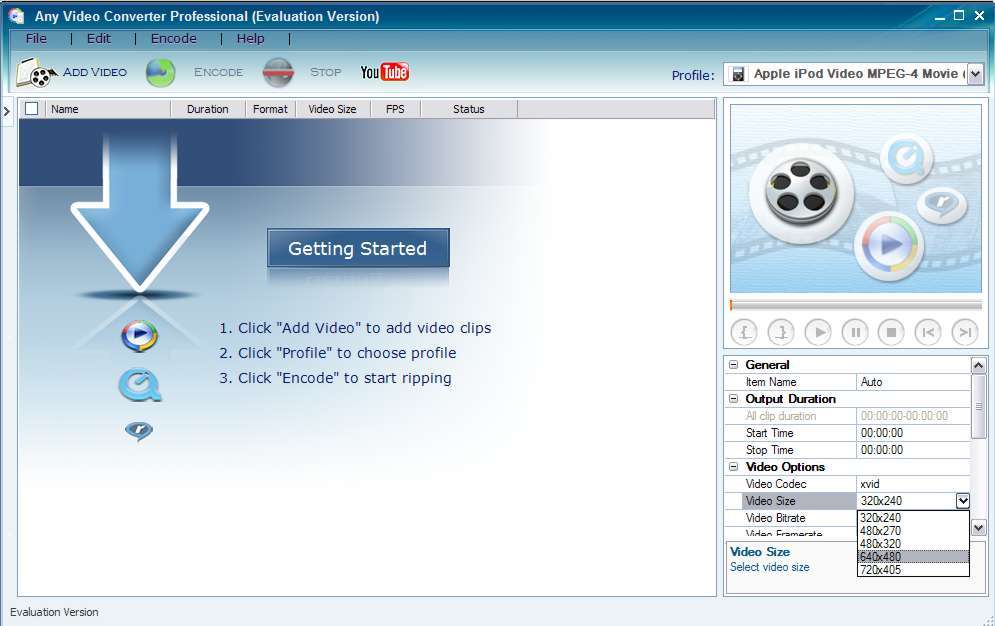Screen dimensions: 995x626
Task: Open the Video Size dropdown arrow
Action: [x=962, y=500]
